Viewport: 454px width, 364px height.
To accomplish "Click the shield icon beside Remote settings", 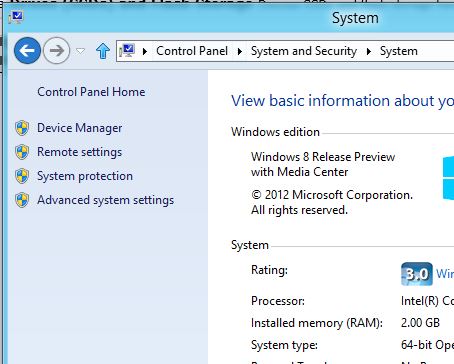I will 22,152.
